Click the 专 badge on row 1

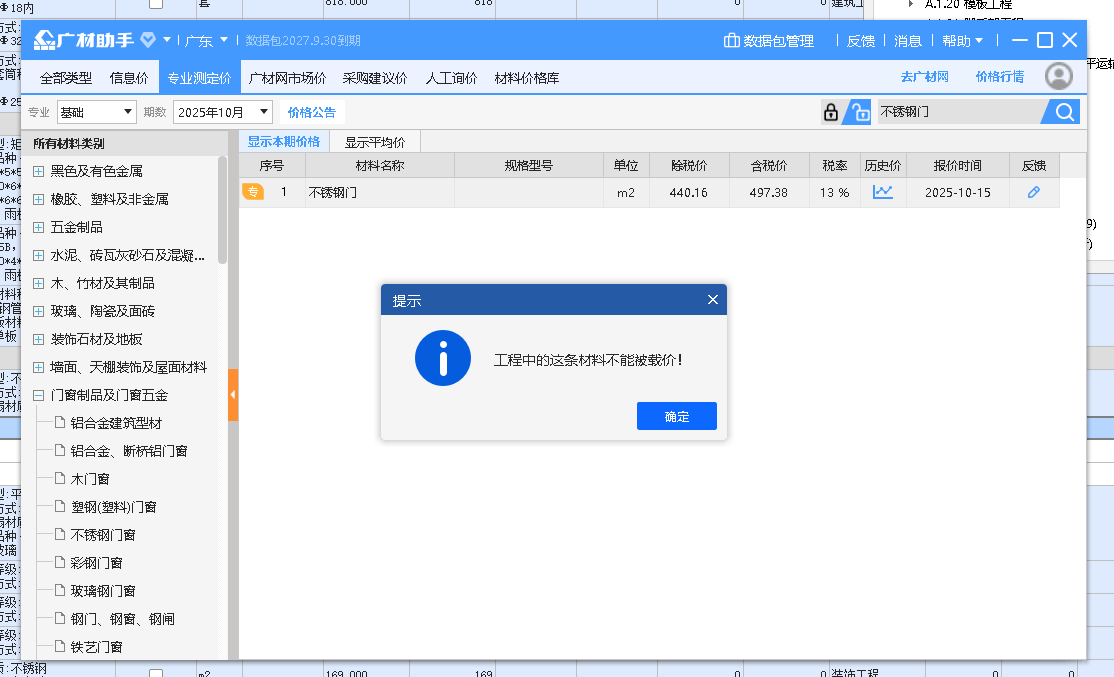pos(253,192)
